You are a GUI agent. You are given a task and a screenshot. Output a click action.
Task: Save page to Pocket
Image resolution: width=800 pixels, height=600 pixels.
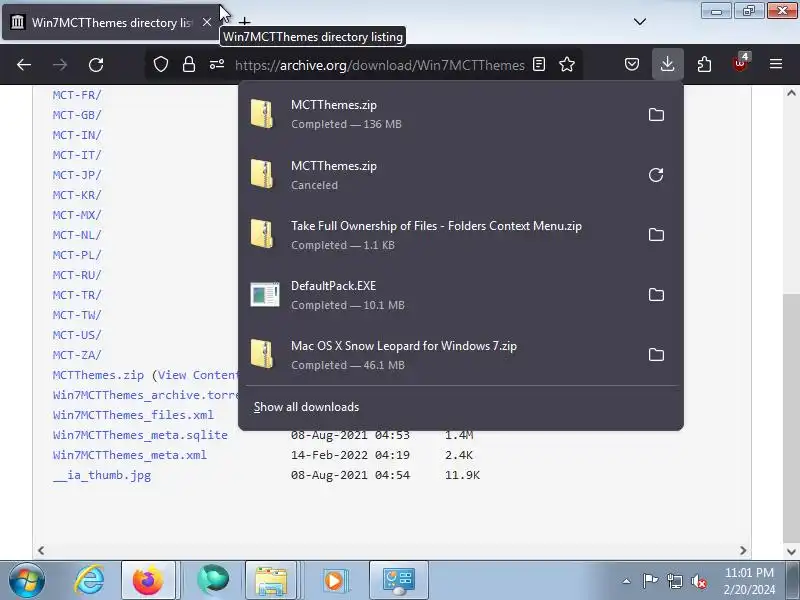click(632, 64)
